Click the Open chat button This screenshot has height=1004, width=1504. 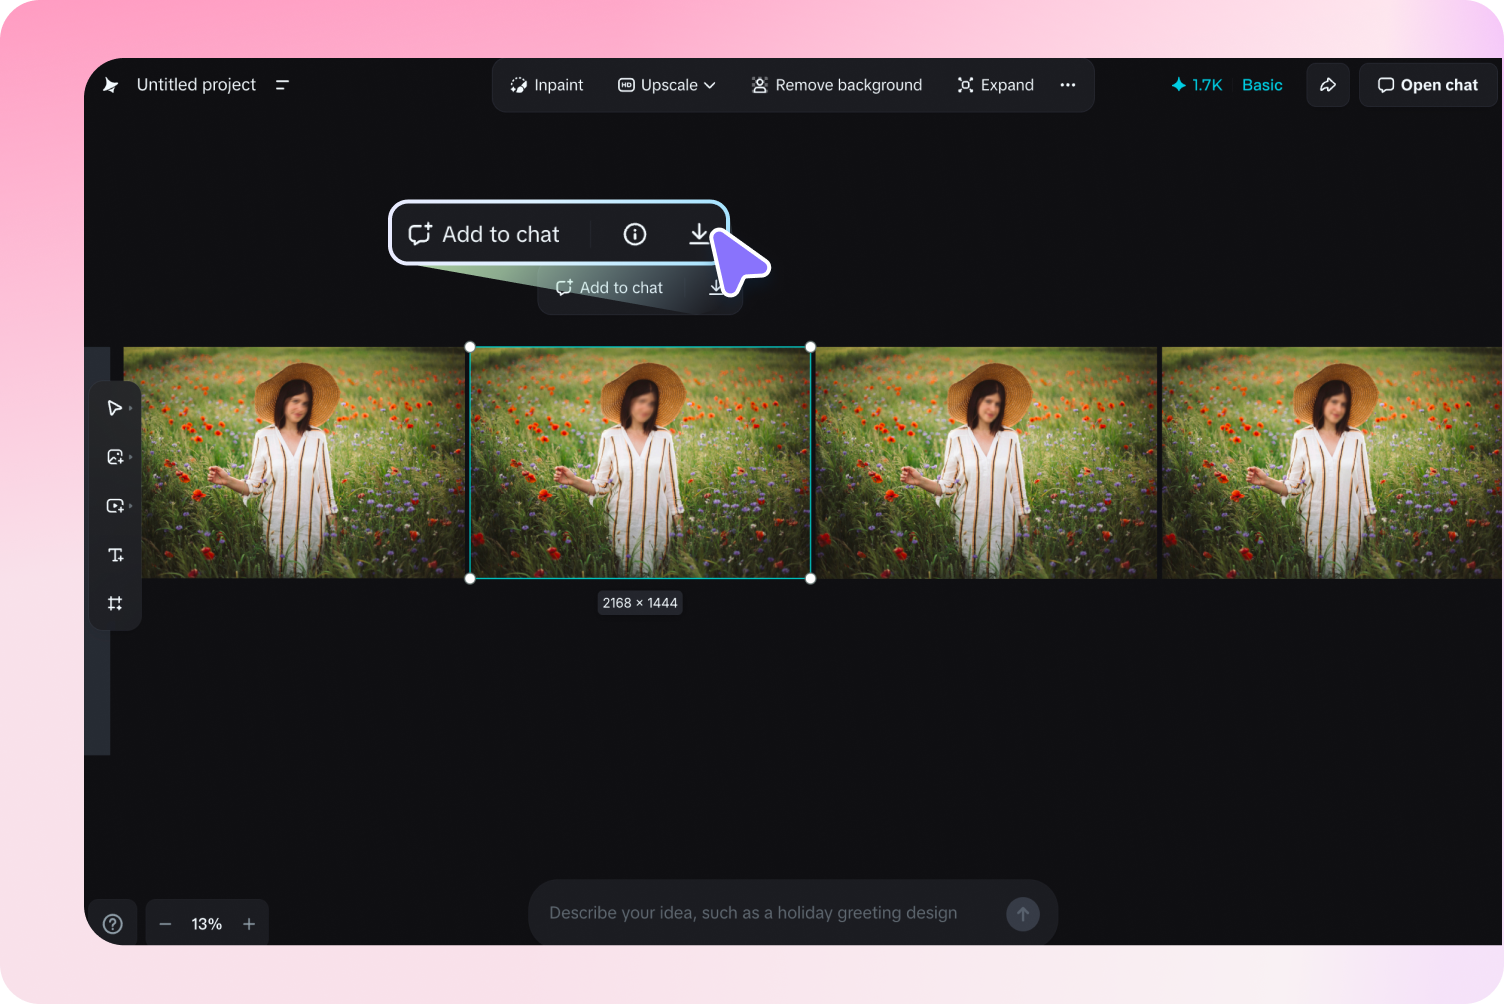(1428, 85)
